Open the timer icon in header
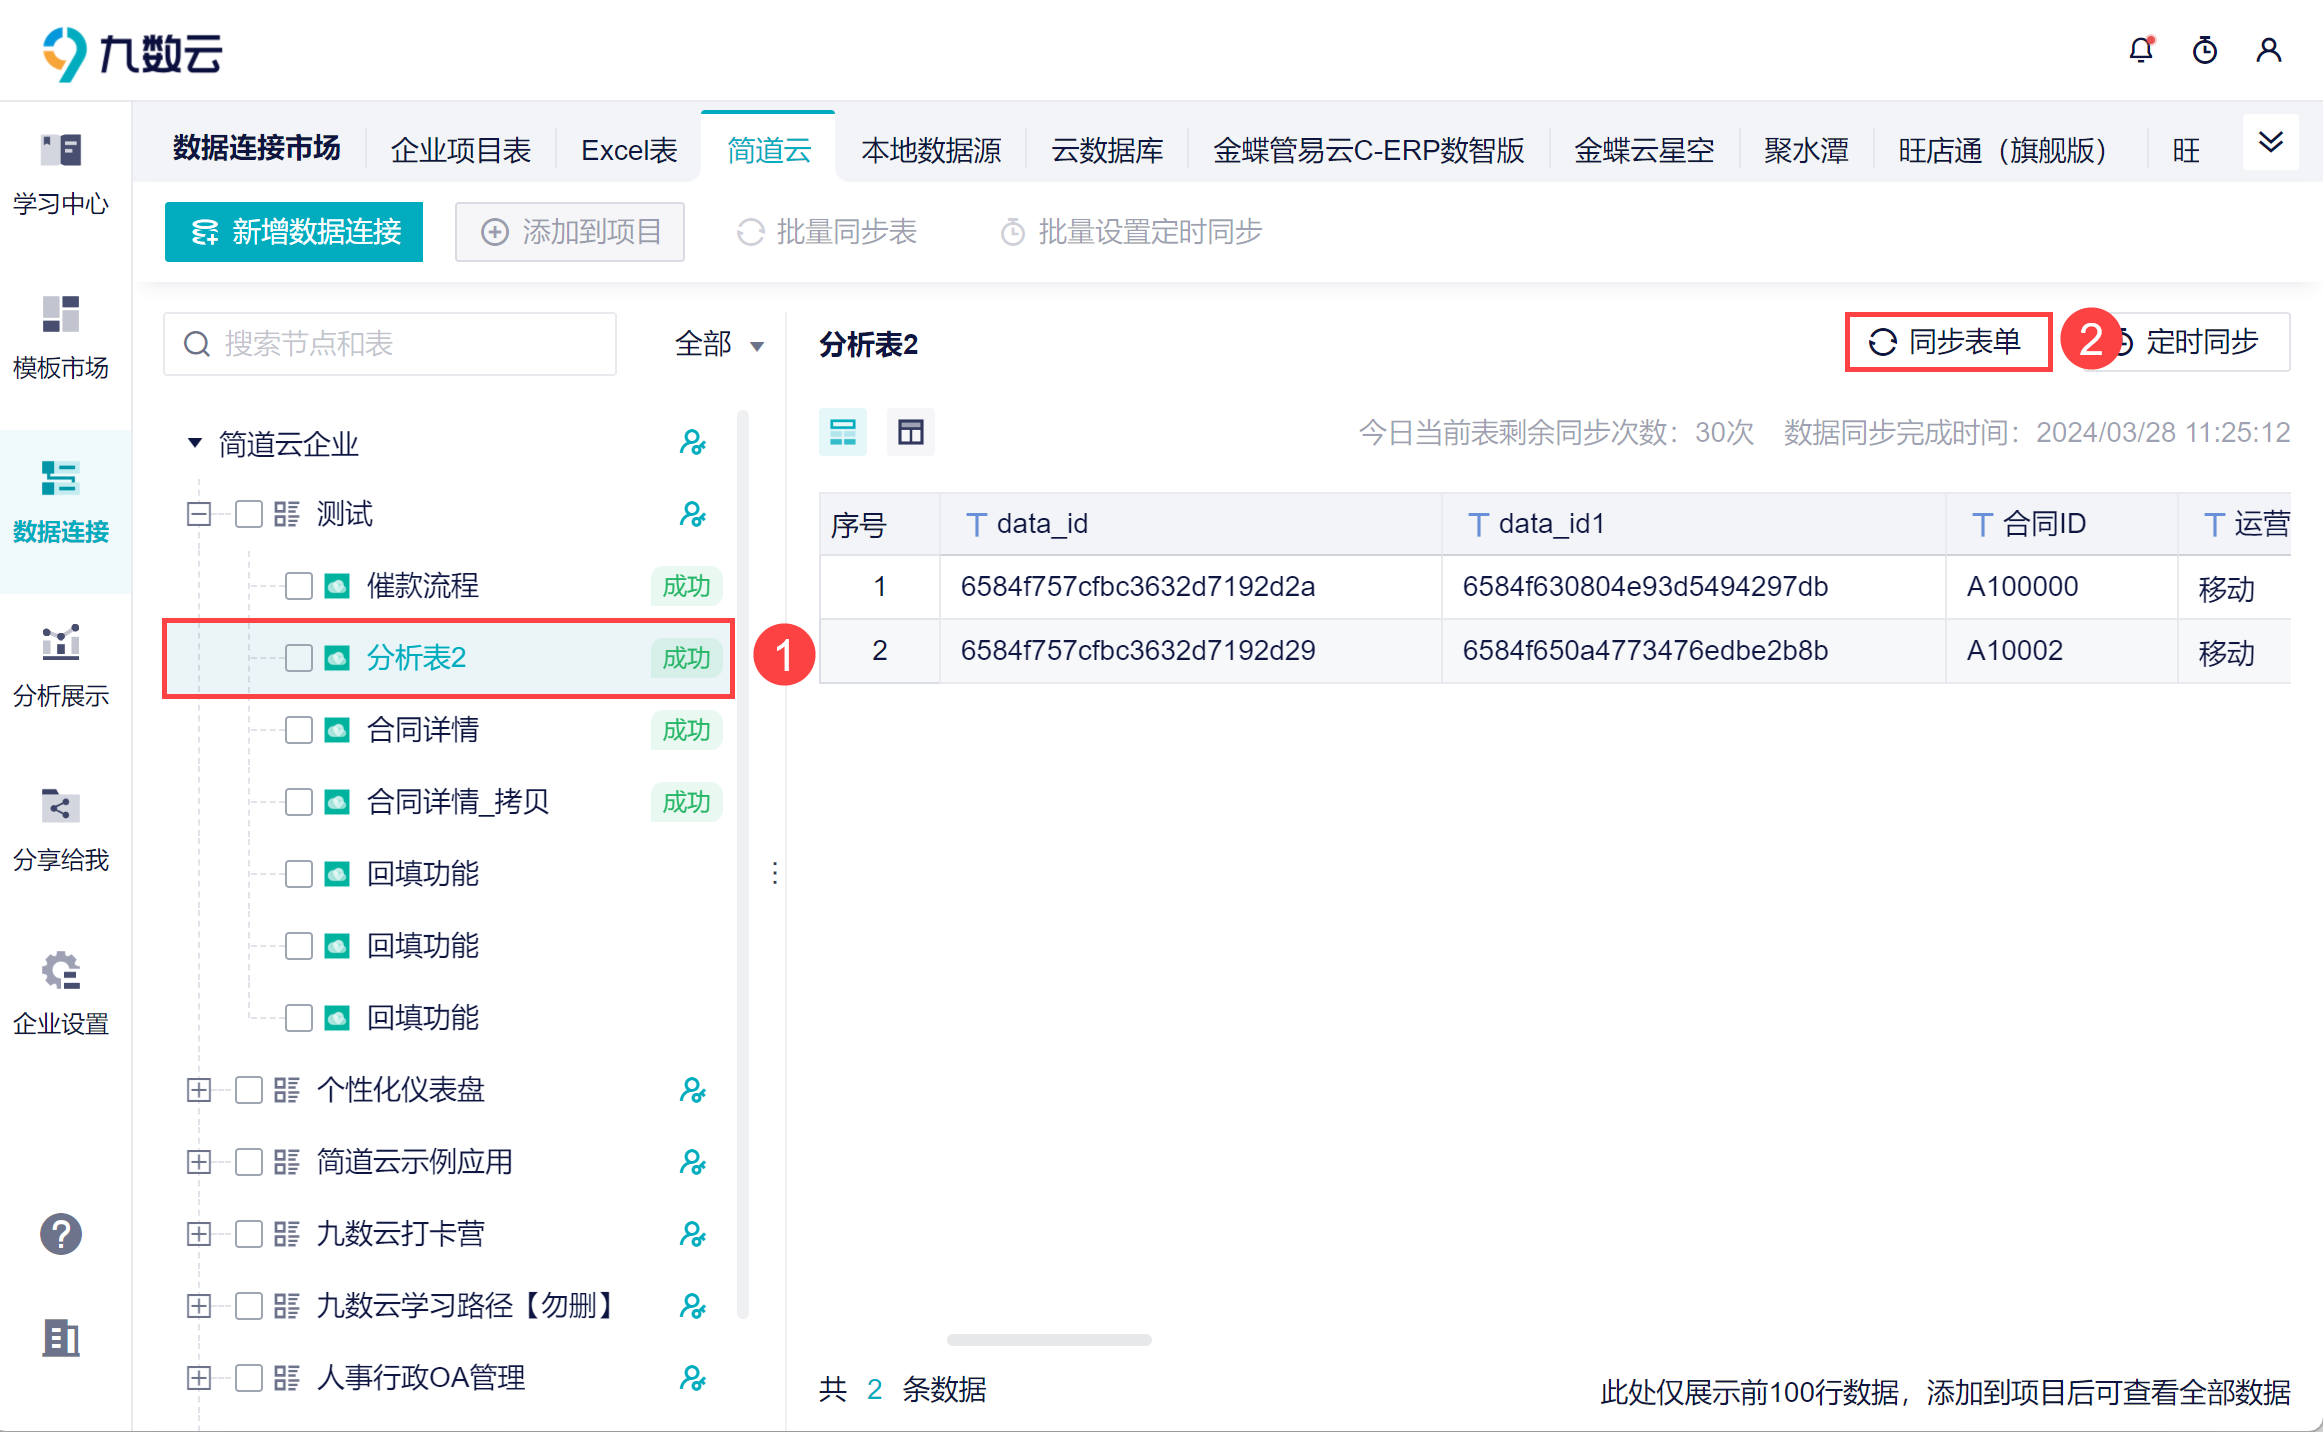This screenshot has width=2323, height=1432. [2204, 50]
